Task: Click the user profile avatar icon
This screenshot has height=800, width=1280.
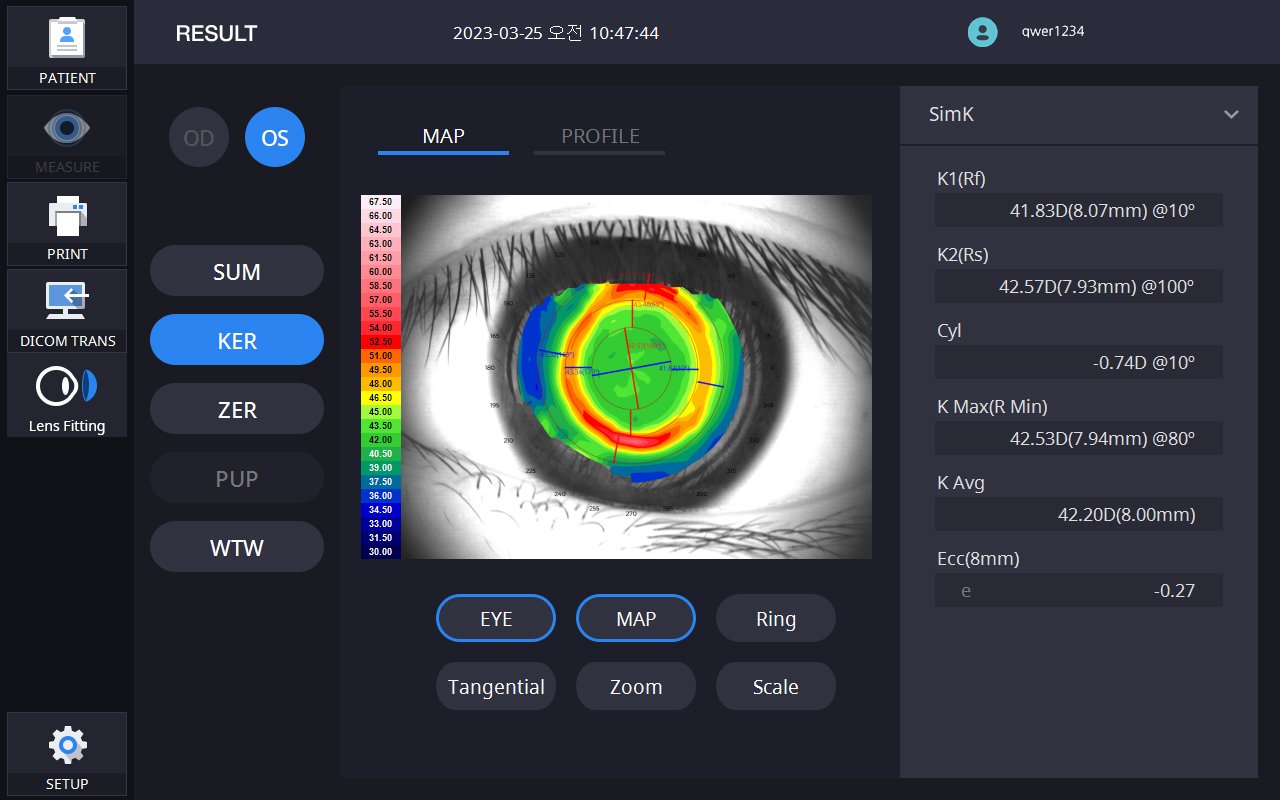Action: (x=983, y=32)
